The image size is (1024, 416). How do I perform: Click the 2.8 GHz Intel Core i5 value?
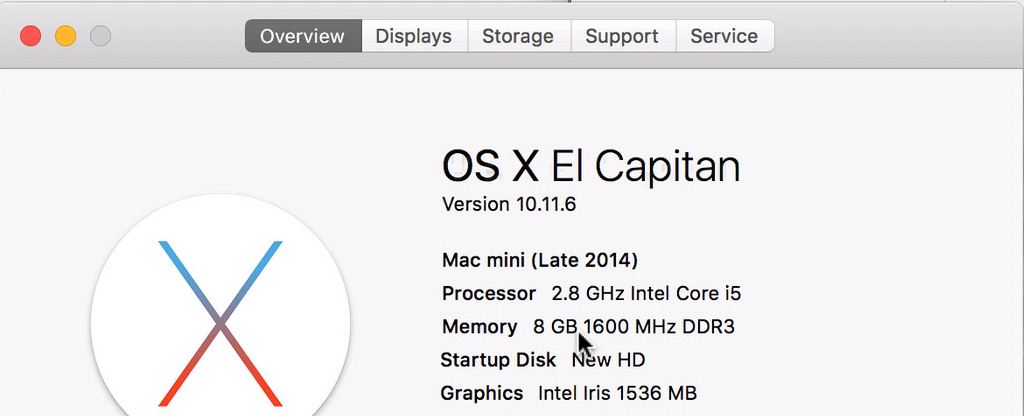pos(647,293)
